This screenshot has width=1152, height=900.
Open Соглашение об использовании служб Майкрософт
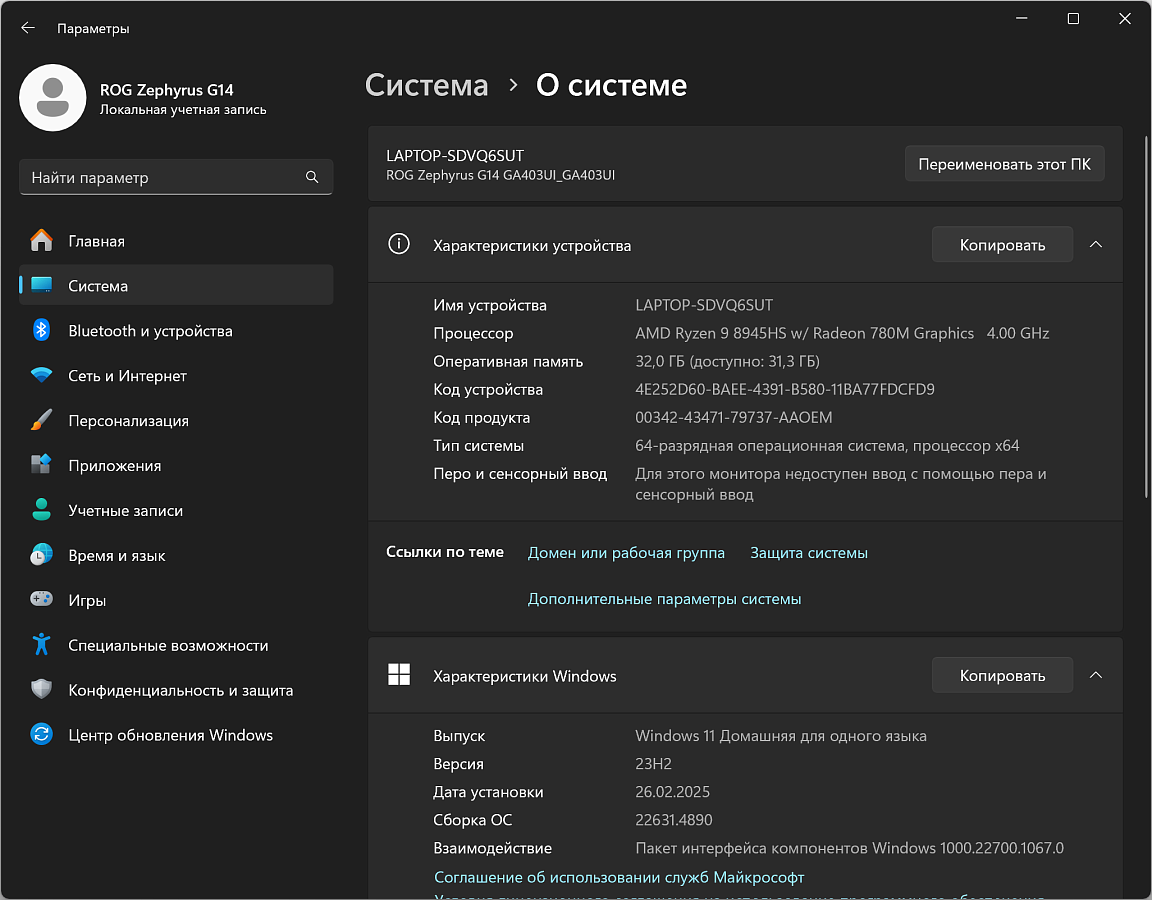click(619, 876)
